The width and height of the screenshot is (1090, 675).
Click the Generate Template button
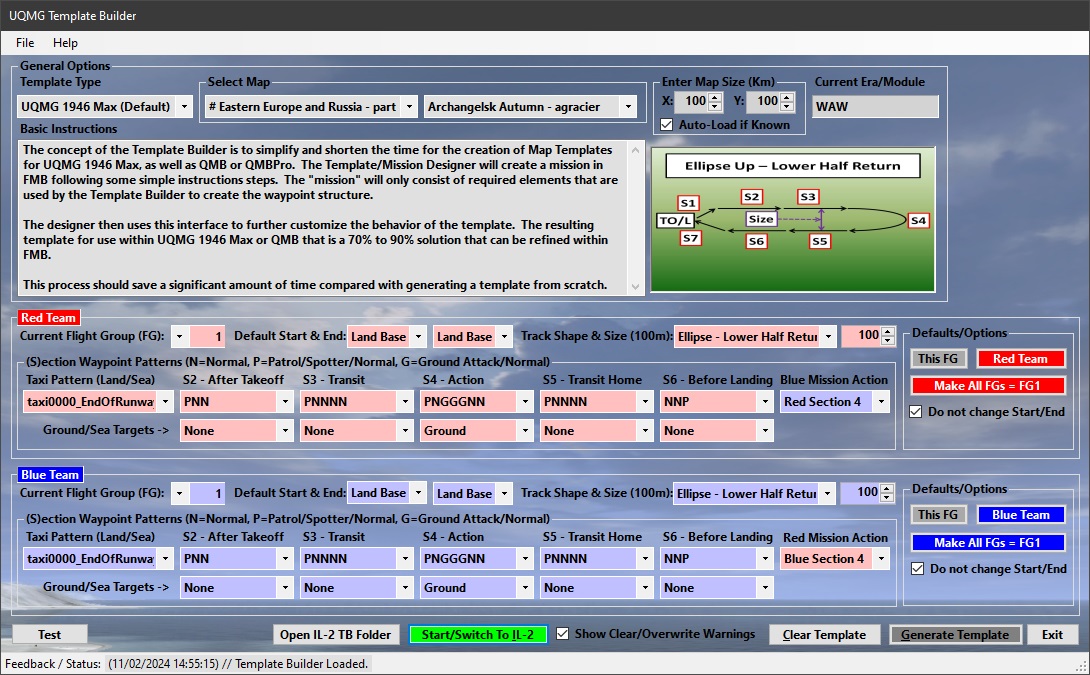[954, 635]
